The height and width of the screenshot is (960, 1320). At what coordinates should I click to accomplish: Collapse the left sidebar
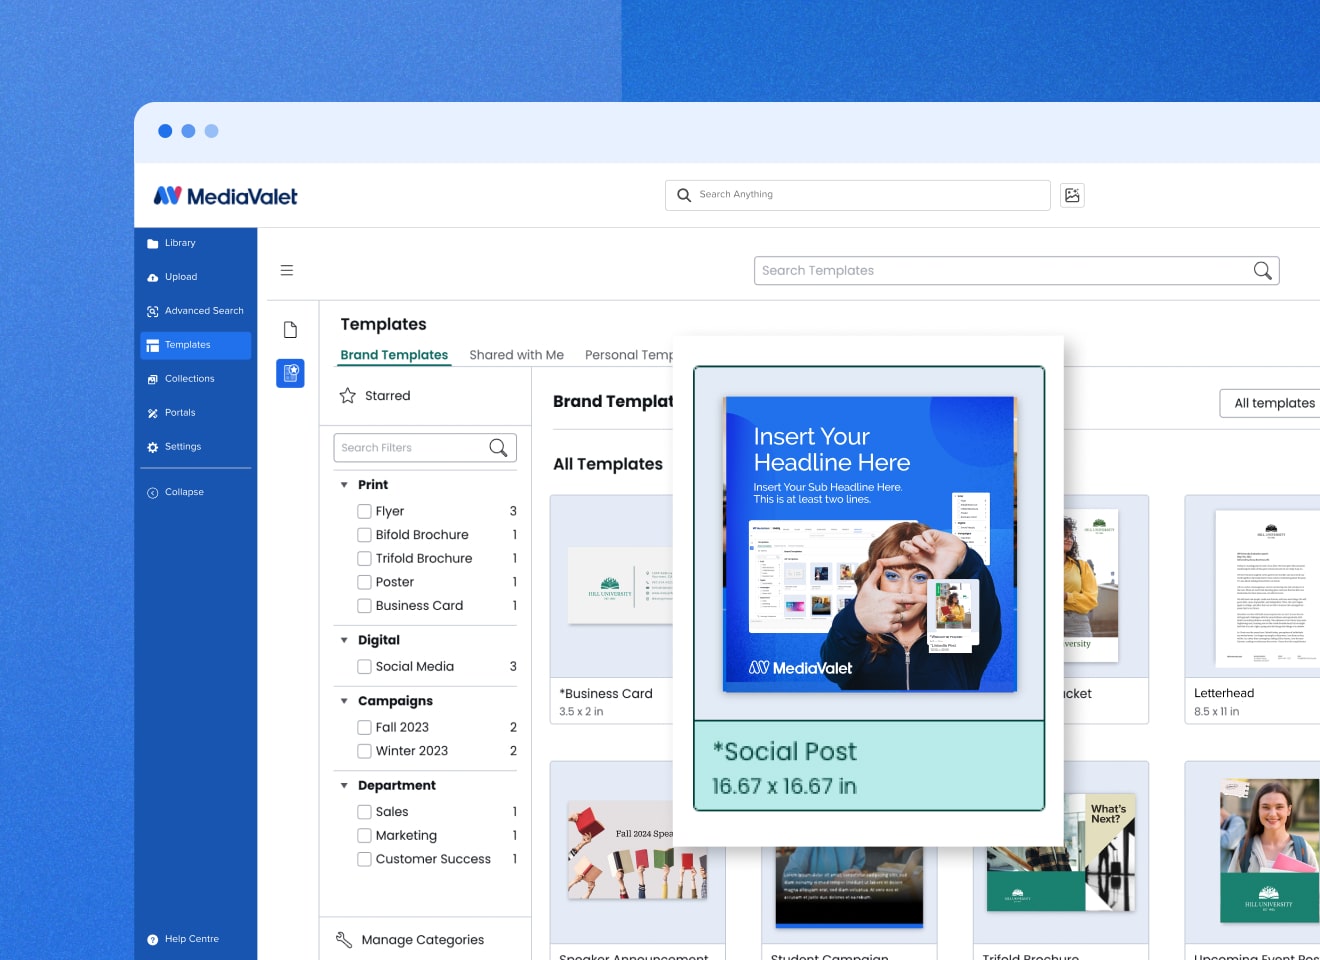coord(175,492)
